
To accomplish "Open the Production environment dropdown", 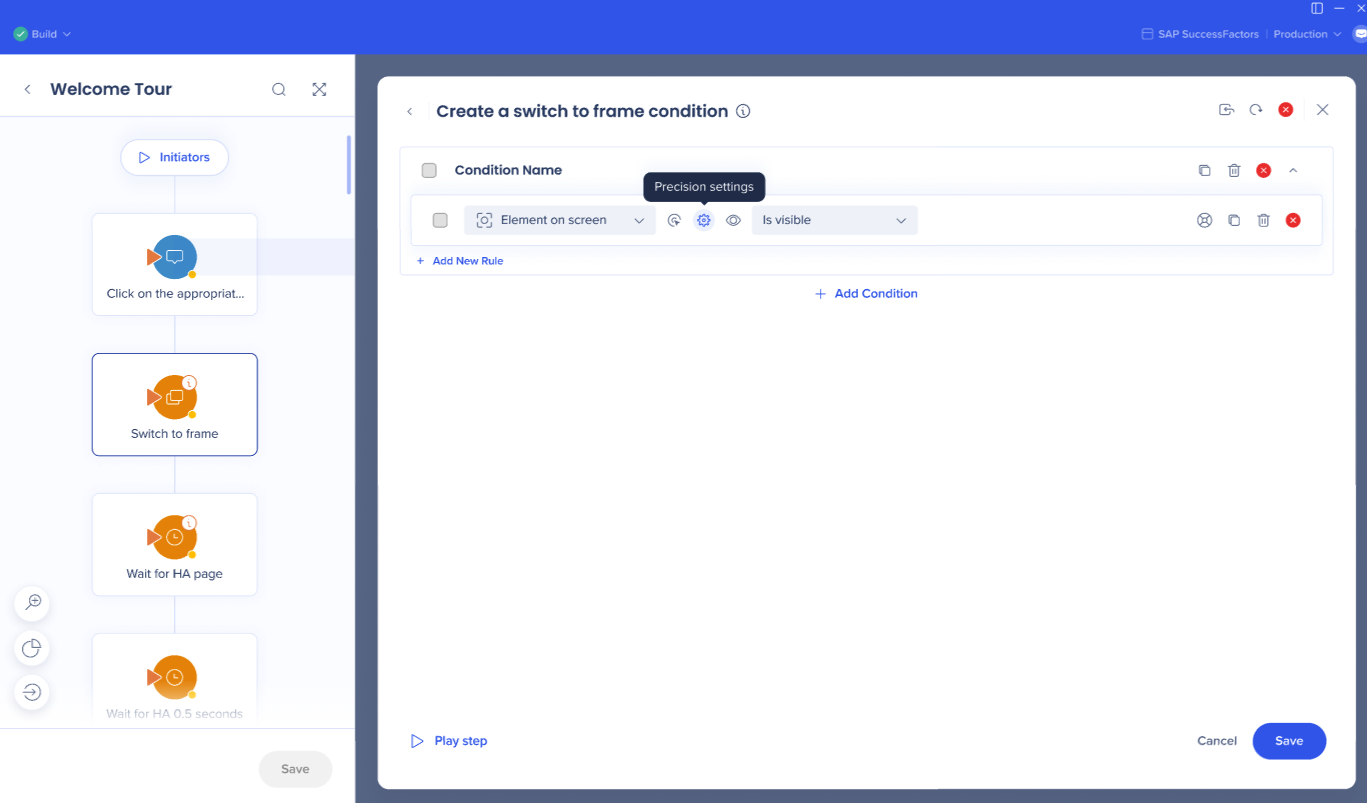I will [1307, 34].
